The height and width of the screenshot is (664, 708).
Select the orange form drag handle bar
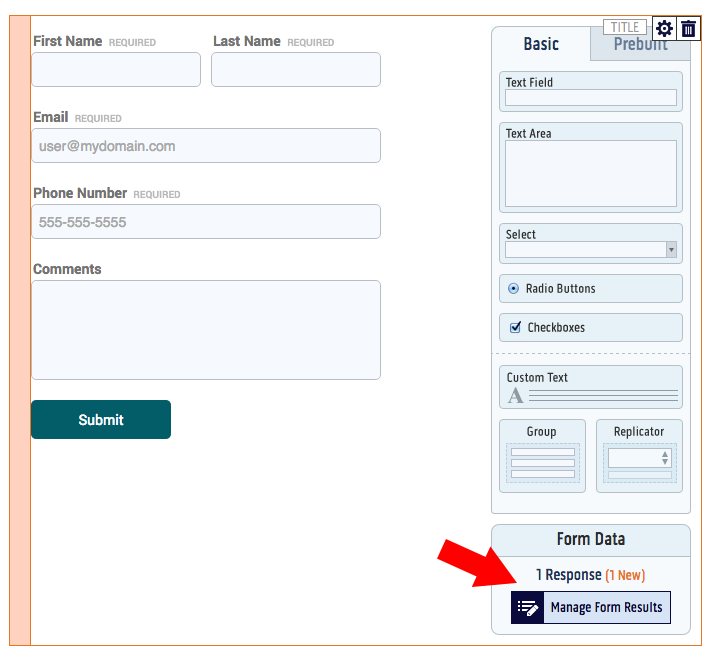click(20, 330)
